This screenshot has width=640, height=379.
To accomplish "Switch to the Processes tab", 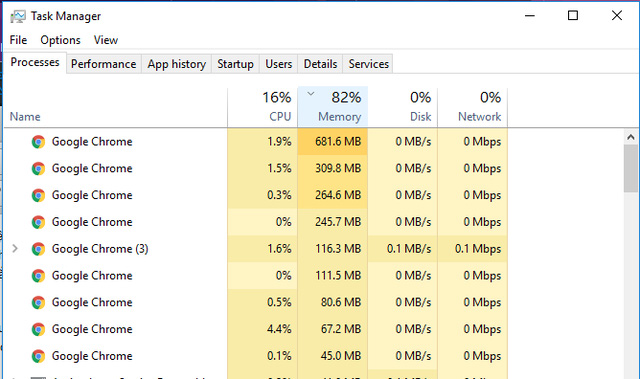I will click(35, 62).
